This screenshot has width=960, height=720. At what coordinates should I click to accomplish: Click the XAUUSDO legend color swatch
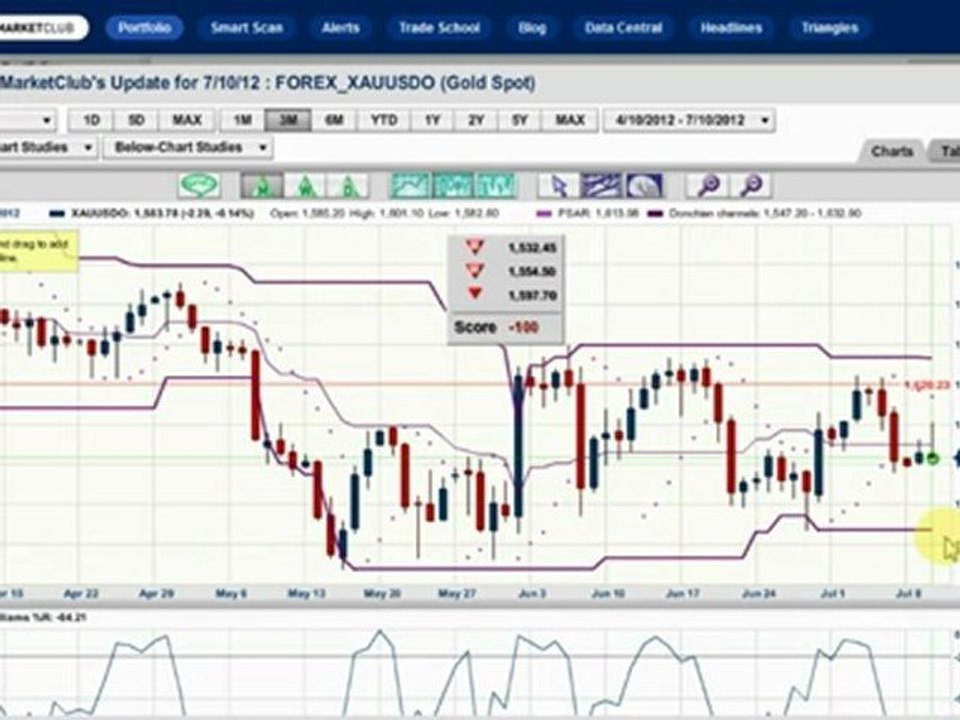point(57,214)
